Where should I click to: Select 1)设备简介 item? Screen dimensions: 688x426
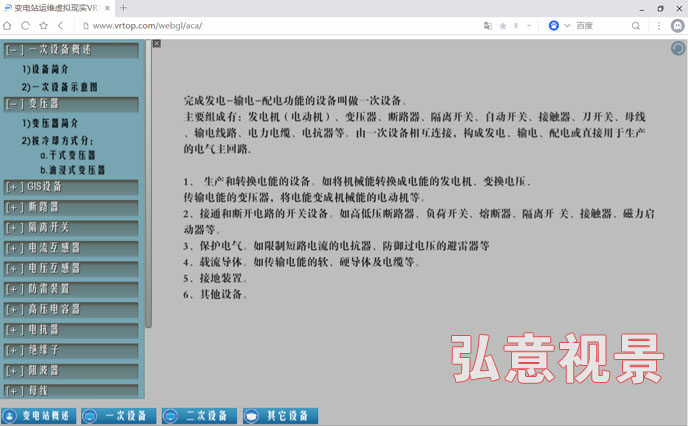tap(45, 69)
